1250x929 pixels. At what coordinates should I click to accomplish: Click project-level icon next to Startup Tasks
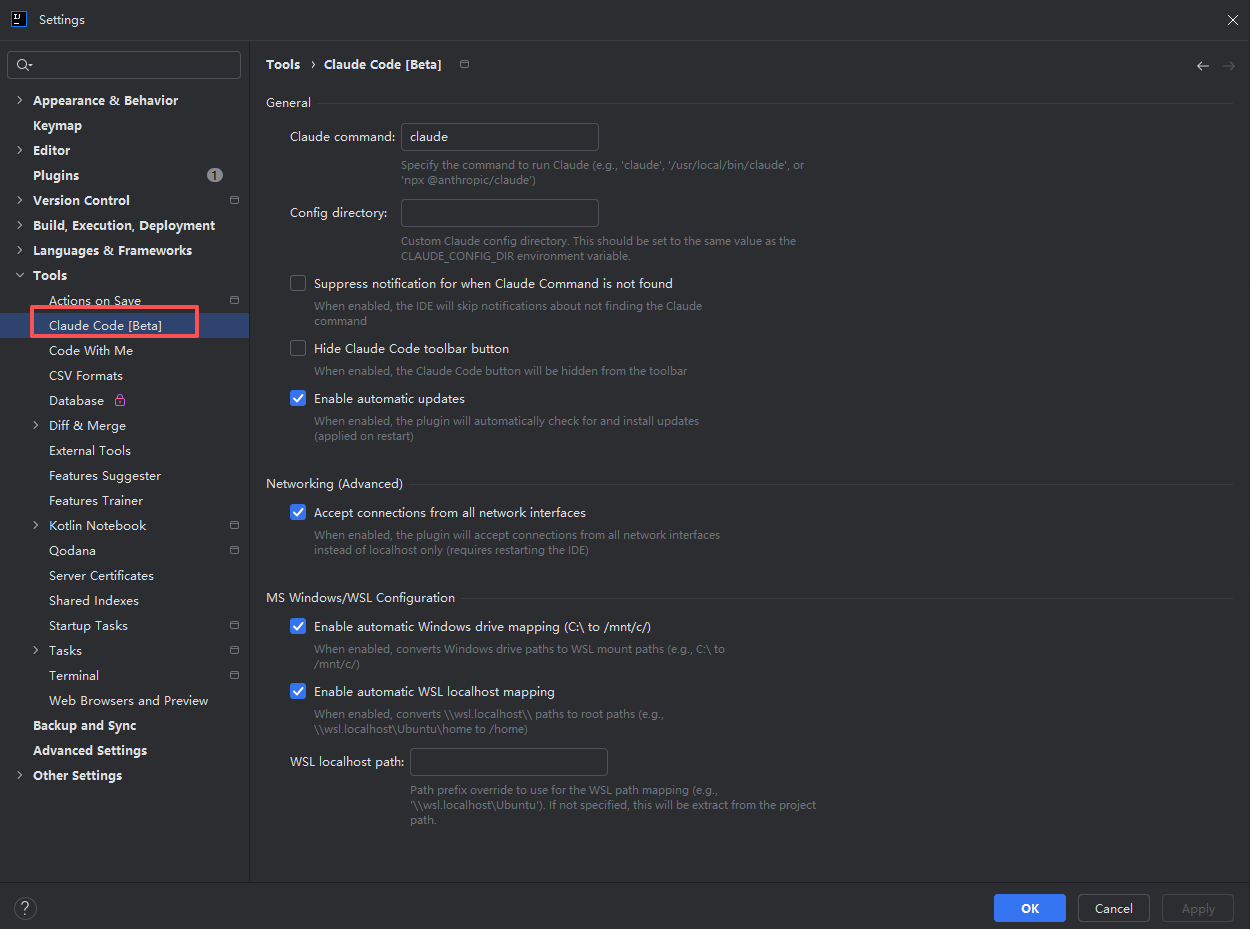point(234,625)
